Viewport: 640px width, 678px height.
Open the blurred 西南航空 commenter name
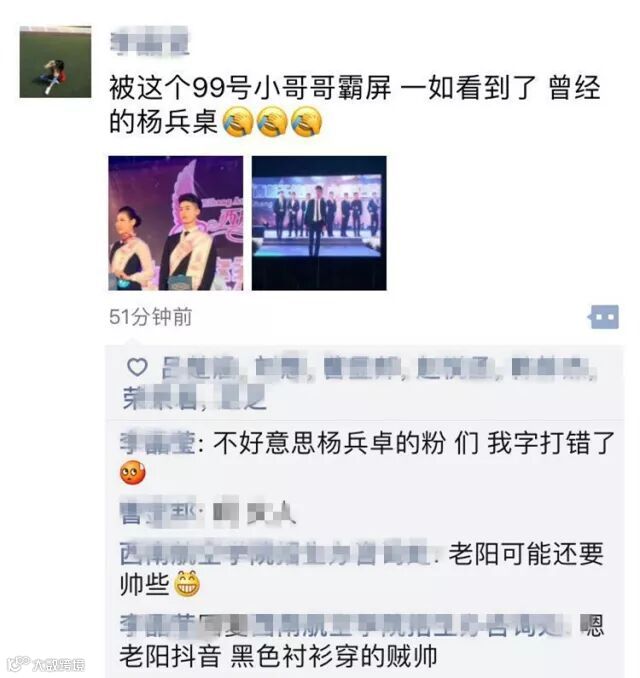[275, 553]
